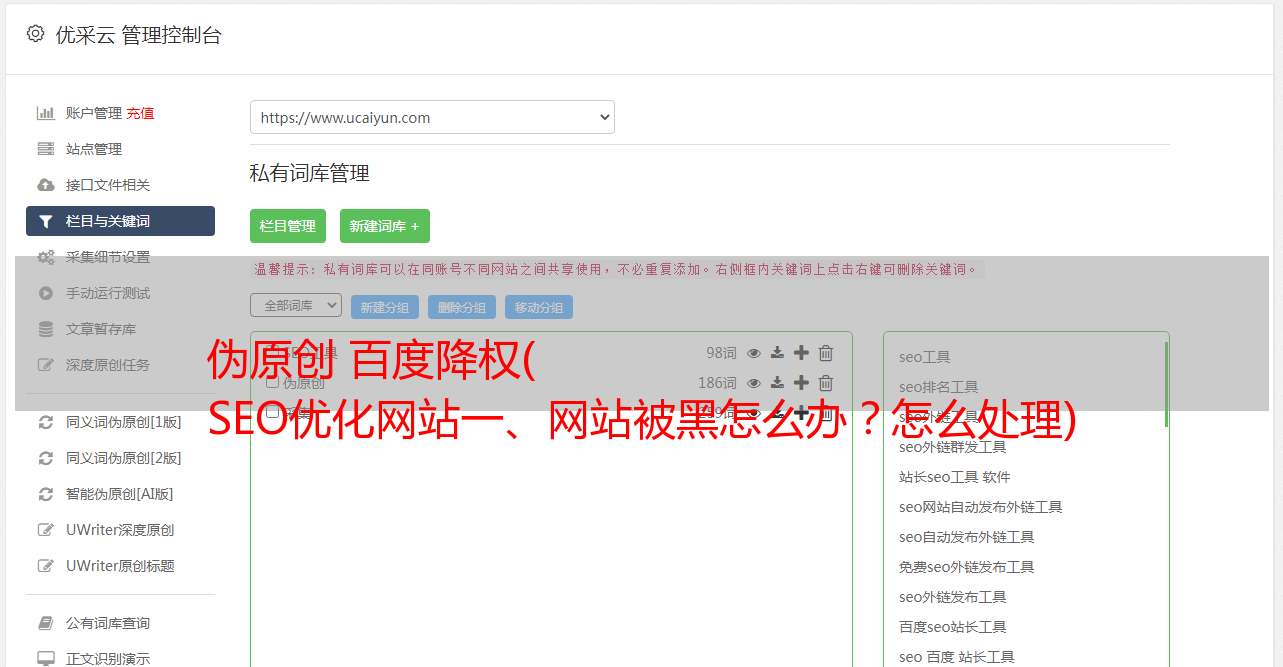
Task: Click the book icon for 公有词库查询
Action: click(46, 623)
